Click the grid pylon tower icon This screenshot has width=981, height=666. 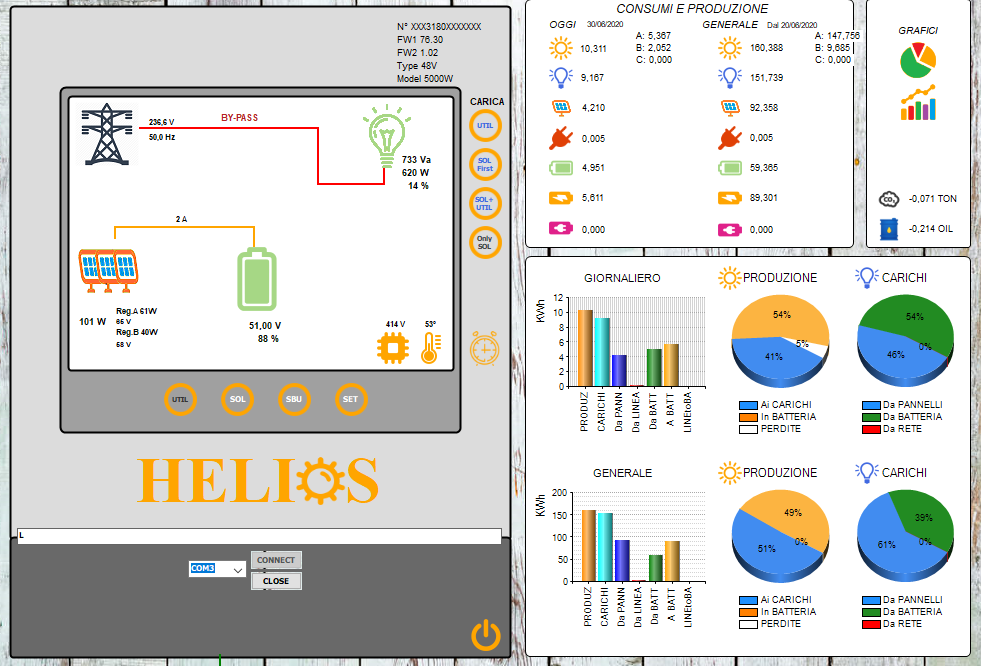(108, 134)
